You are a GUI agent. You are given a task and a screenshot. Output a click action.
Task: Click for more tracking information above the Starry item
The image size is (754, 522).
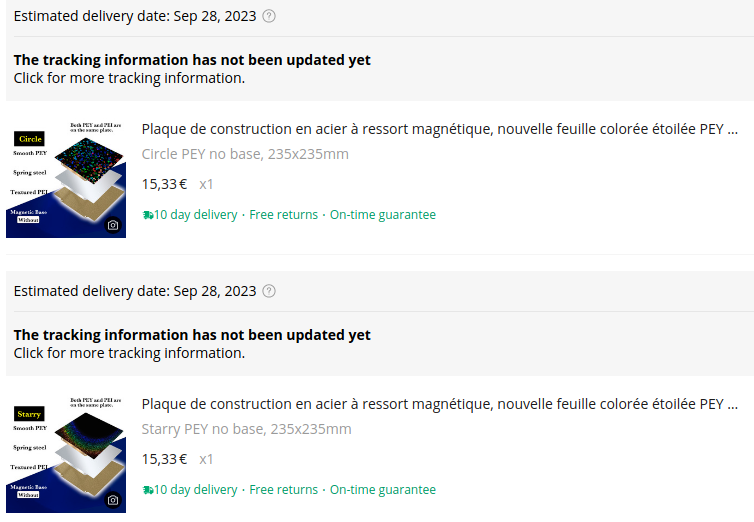pos(129,353)
